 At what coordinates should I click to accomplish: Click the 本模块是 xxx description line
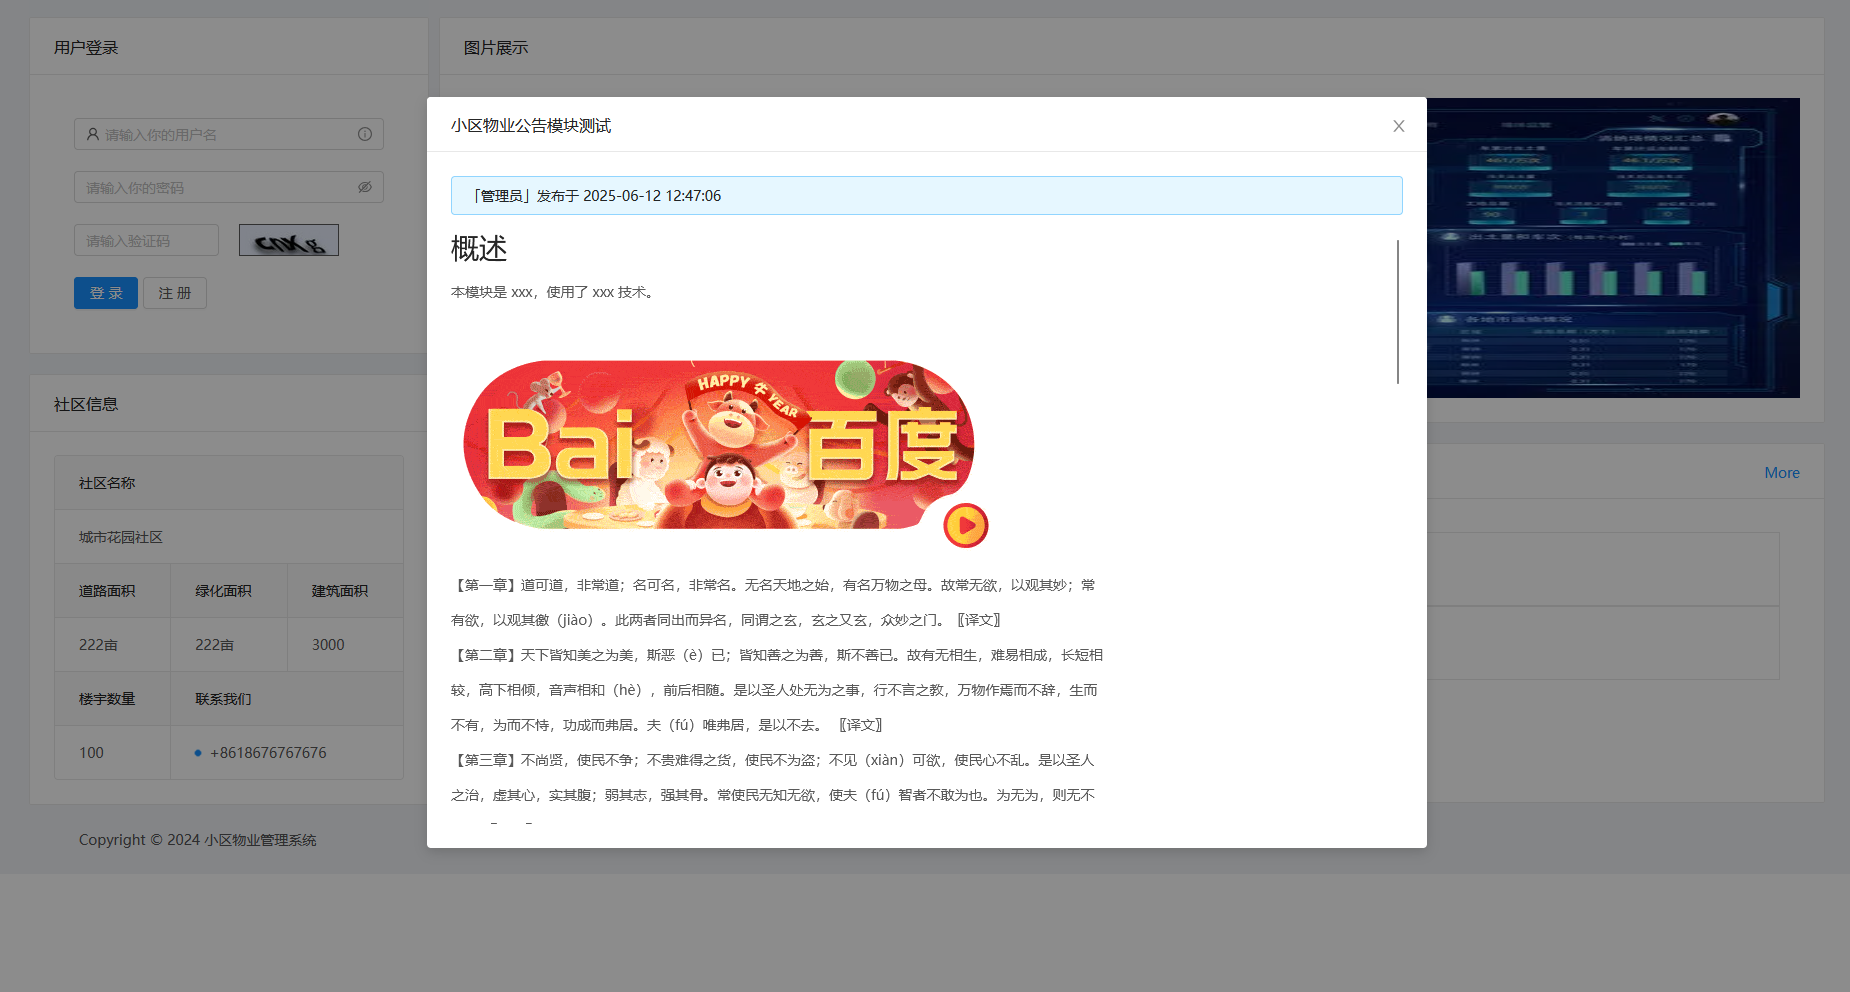[555, 293]
